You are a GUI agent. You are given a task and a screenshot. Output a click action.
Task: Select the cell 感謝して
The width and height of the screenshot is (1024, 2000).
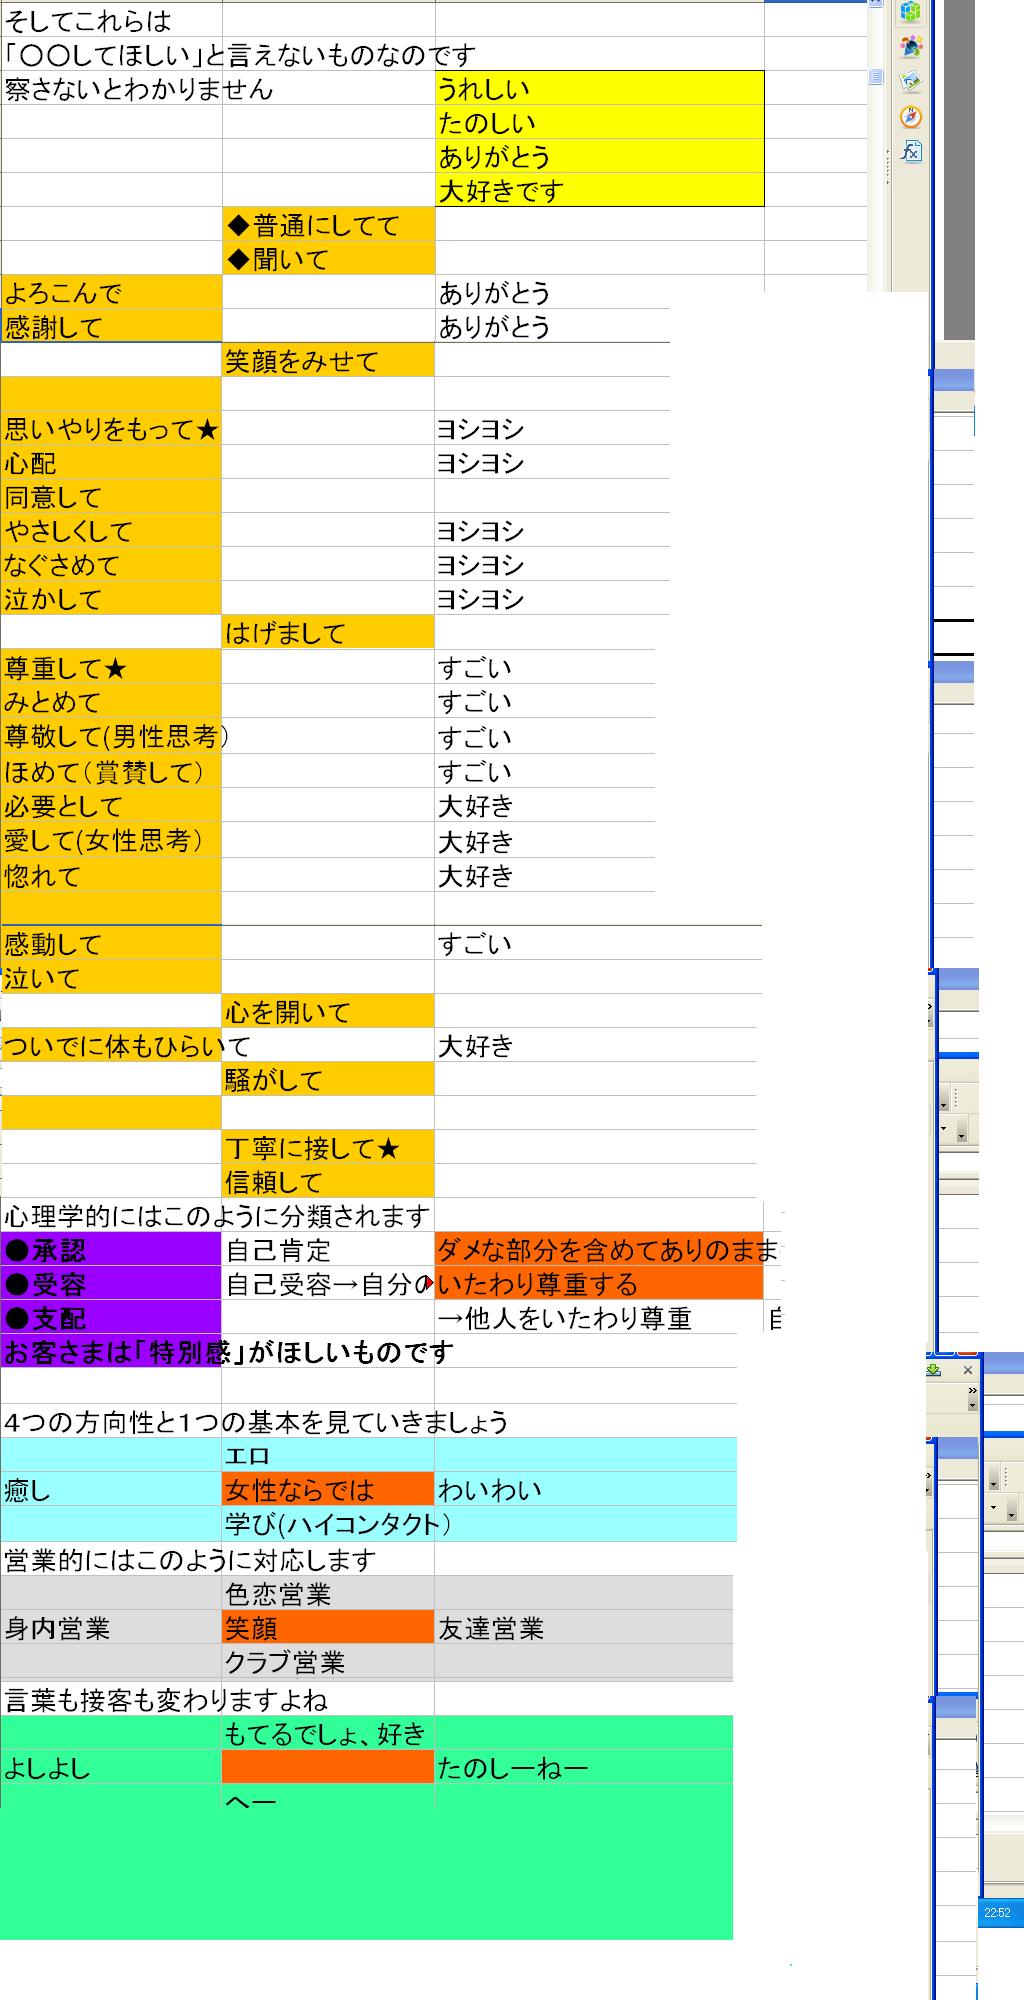pyautogui.click(x=111, y=326)
